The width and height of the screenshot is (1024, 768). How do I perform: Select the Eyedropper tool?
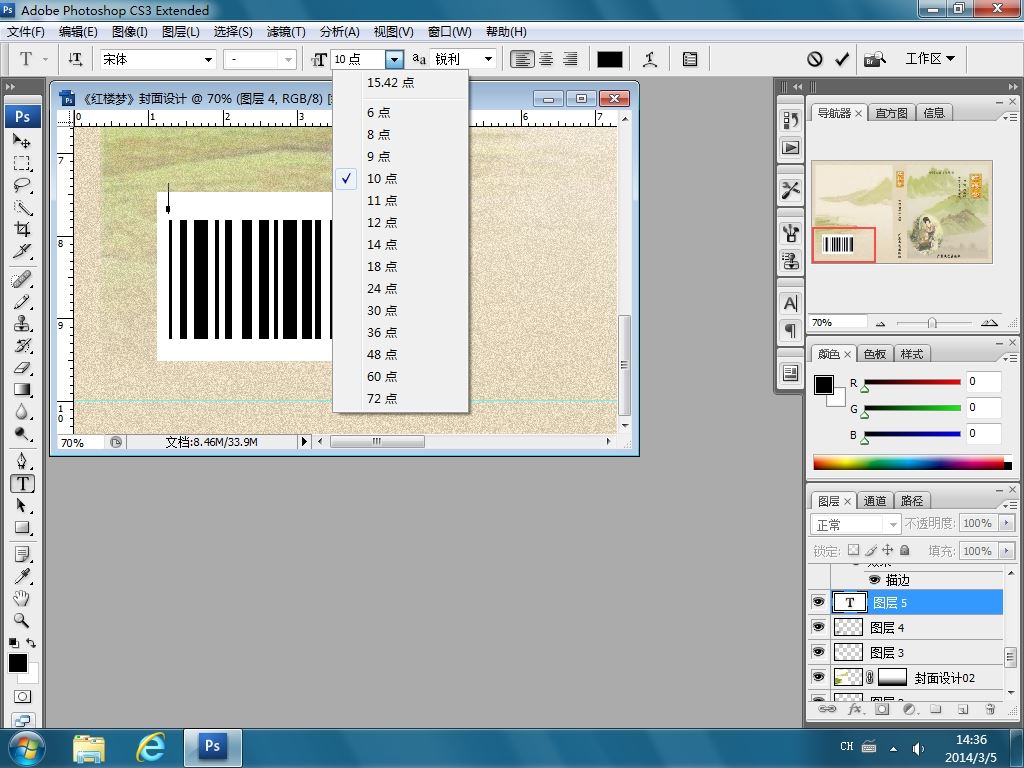[22, 577]
